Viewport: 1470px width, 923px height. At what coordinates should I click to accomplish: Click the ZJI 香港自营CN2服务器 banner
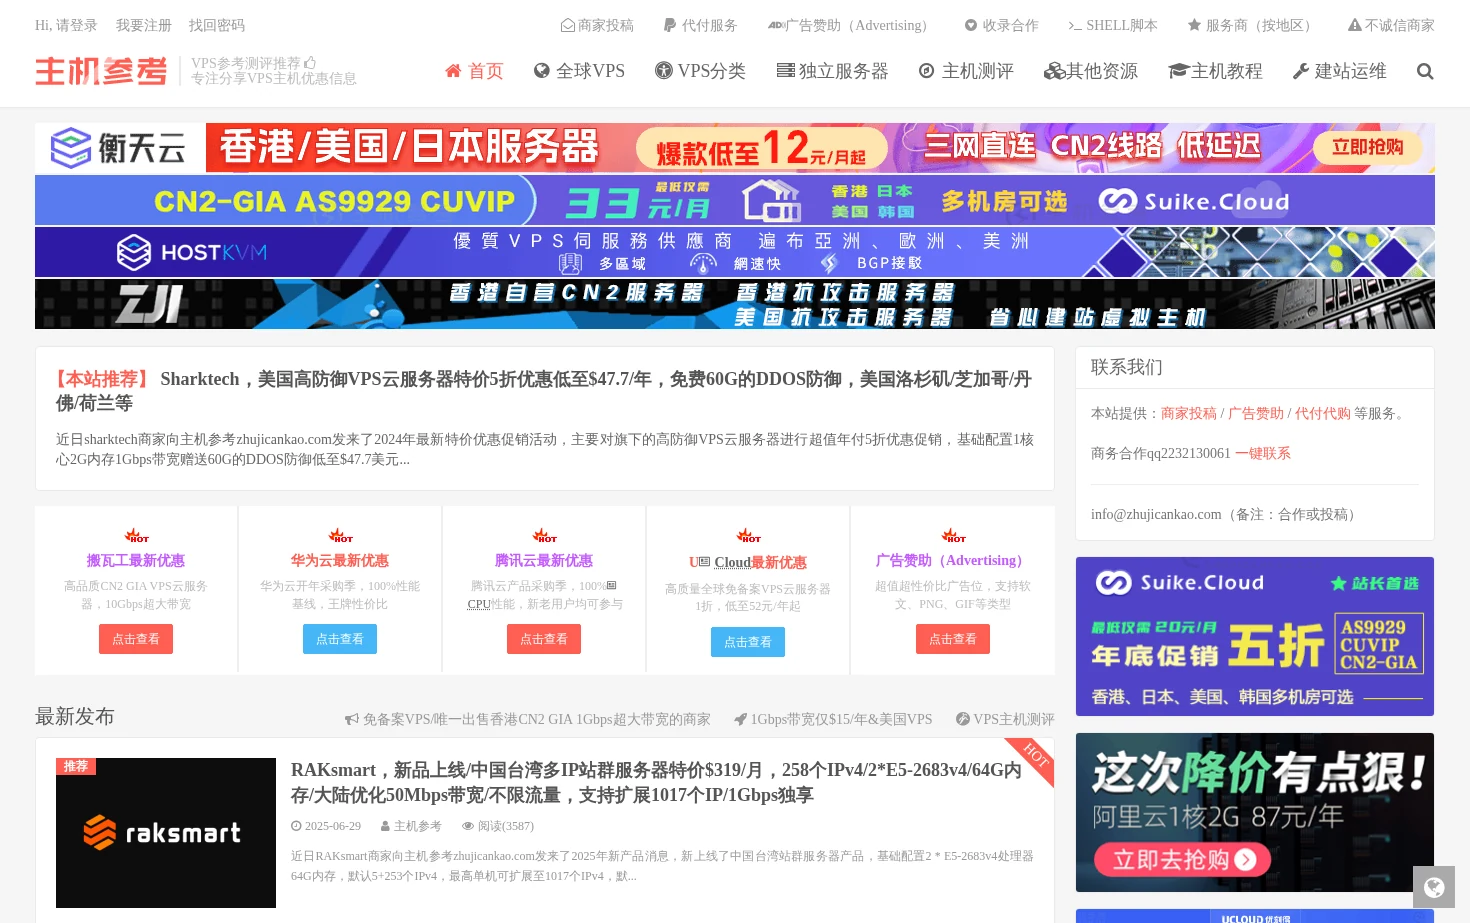[735, 304]
